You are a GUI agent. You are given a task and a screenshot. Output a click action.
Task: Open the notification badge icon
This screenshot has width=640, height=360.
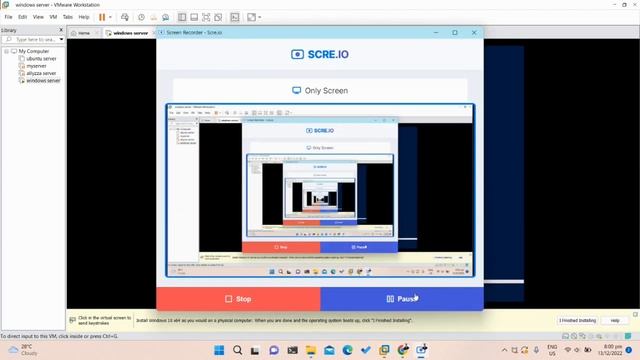[x=629, y=350]
